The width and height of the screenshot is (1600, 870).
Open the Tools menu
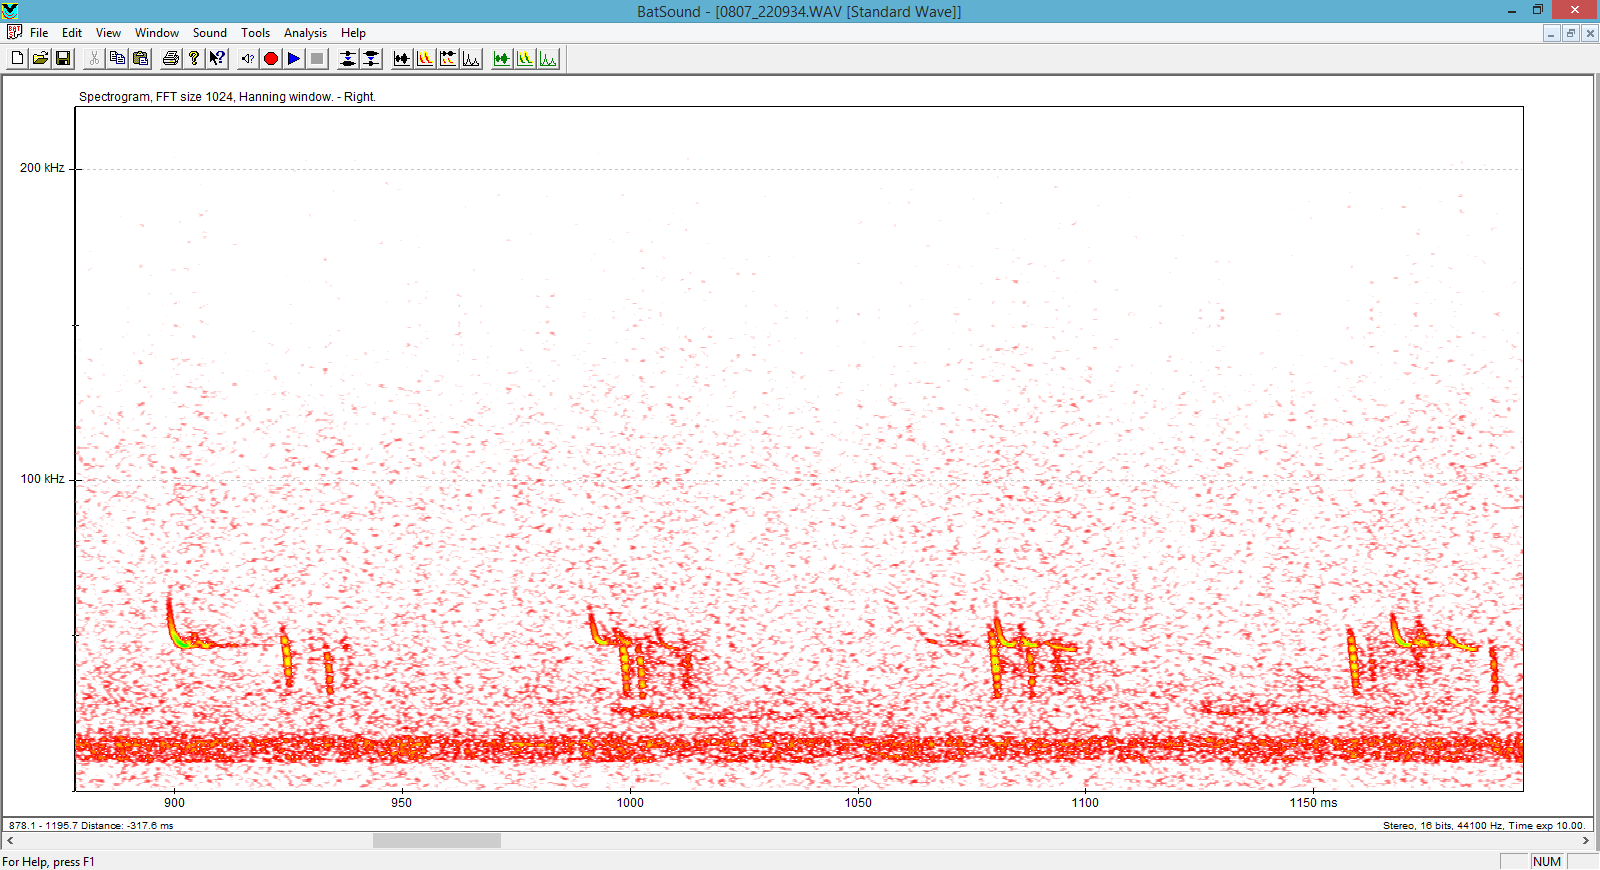click(x=255, y=33)
